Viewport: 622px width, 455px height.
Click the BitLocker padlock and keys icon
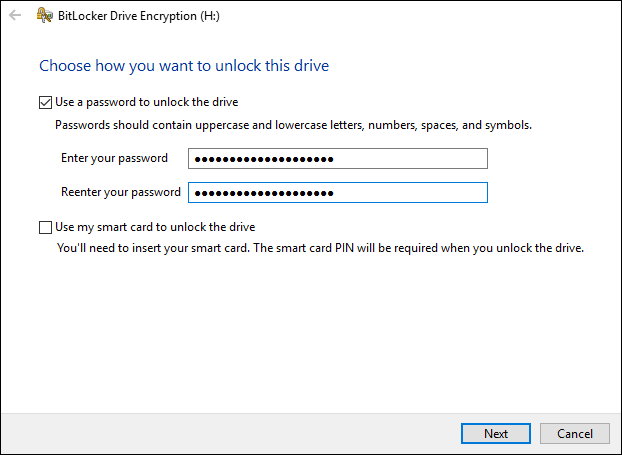(45, 15)
